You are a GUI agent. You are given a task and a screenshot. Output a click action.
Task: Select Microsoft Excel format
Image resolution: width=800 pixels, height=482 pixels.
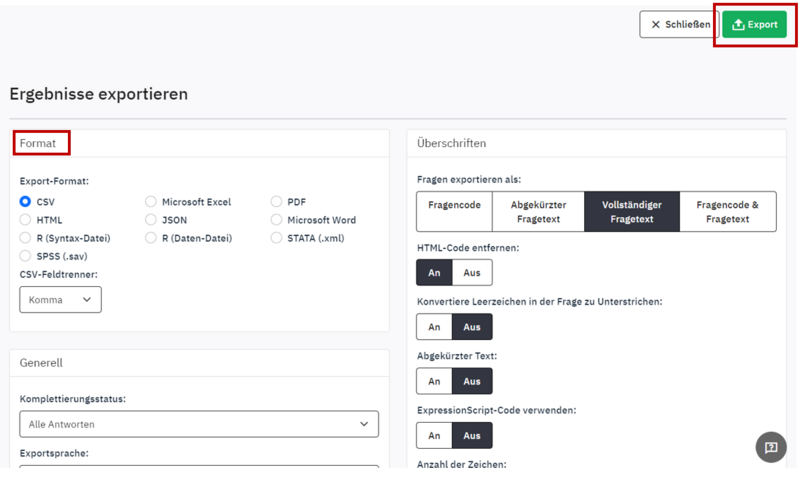pyautogui.click(x=151, y=202)
